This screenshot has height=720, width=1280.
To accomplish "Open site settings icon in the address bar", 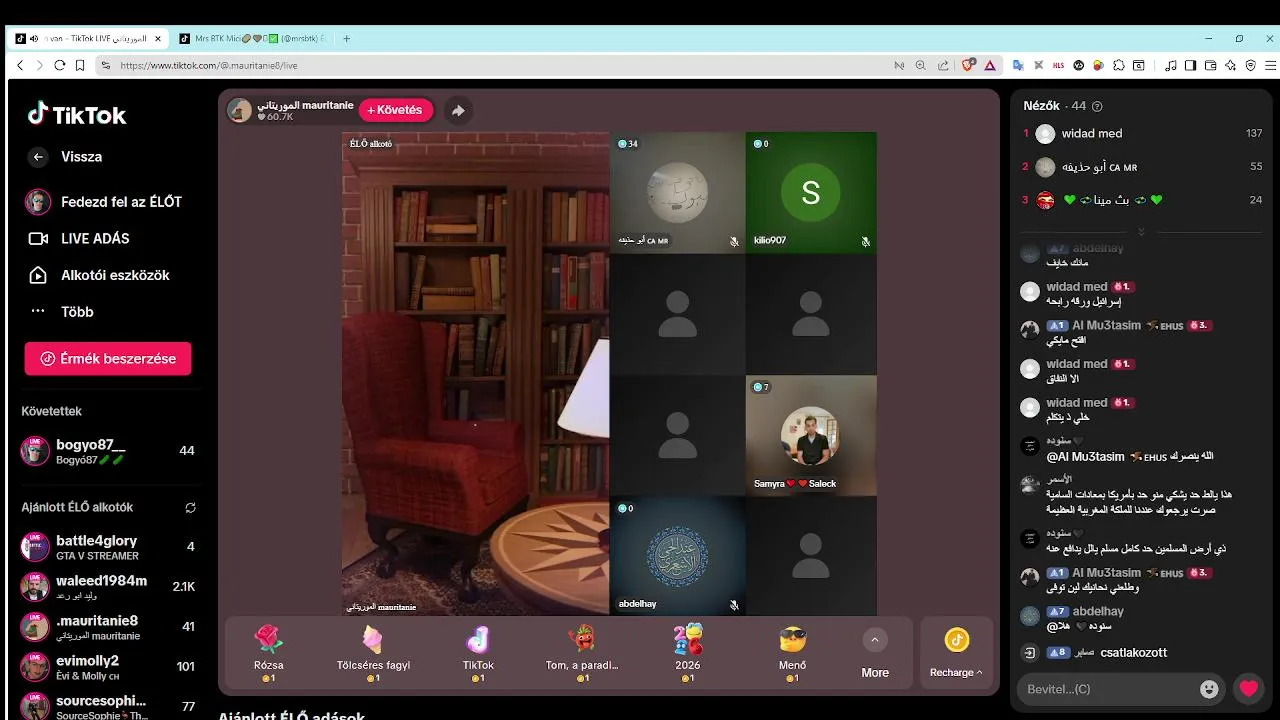I will click(x=105, y=65).
